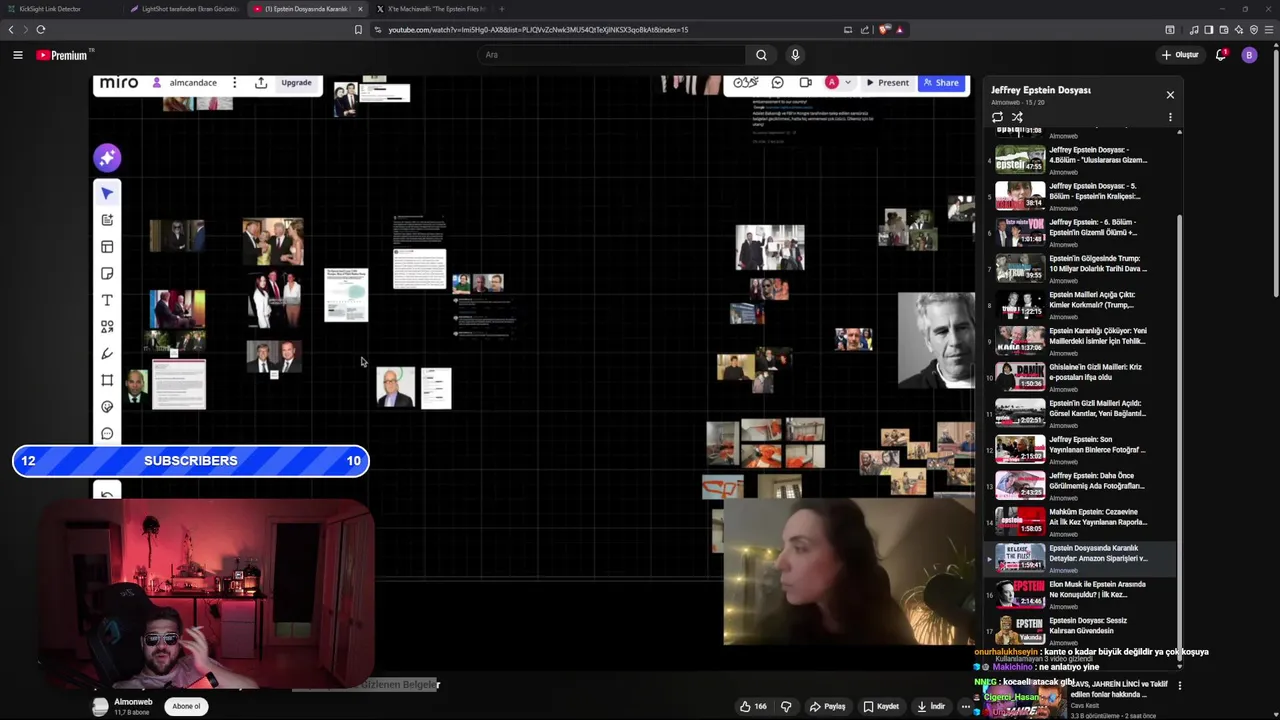Toggle playlist shuffle button

point(1017,117)
